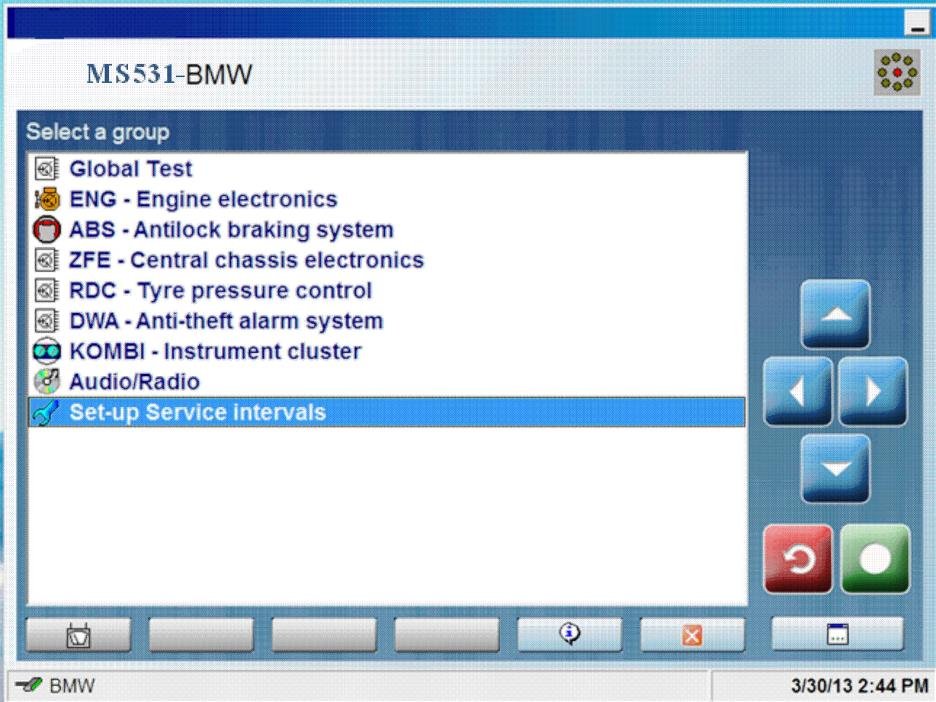Viewport: 936px width, 702px height.
Task: Click the battery icon bottom button
Action: 78,634
